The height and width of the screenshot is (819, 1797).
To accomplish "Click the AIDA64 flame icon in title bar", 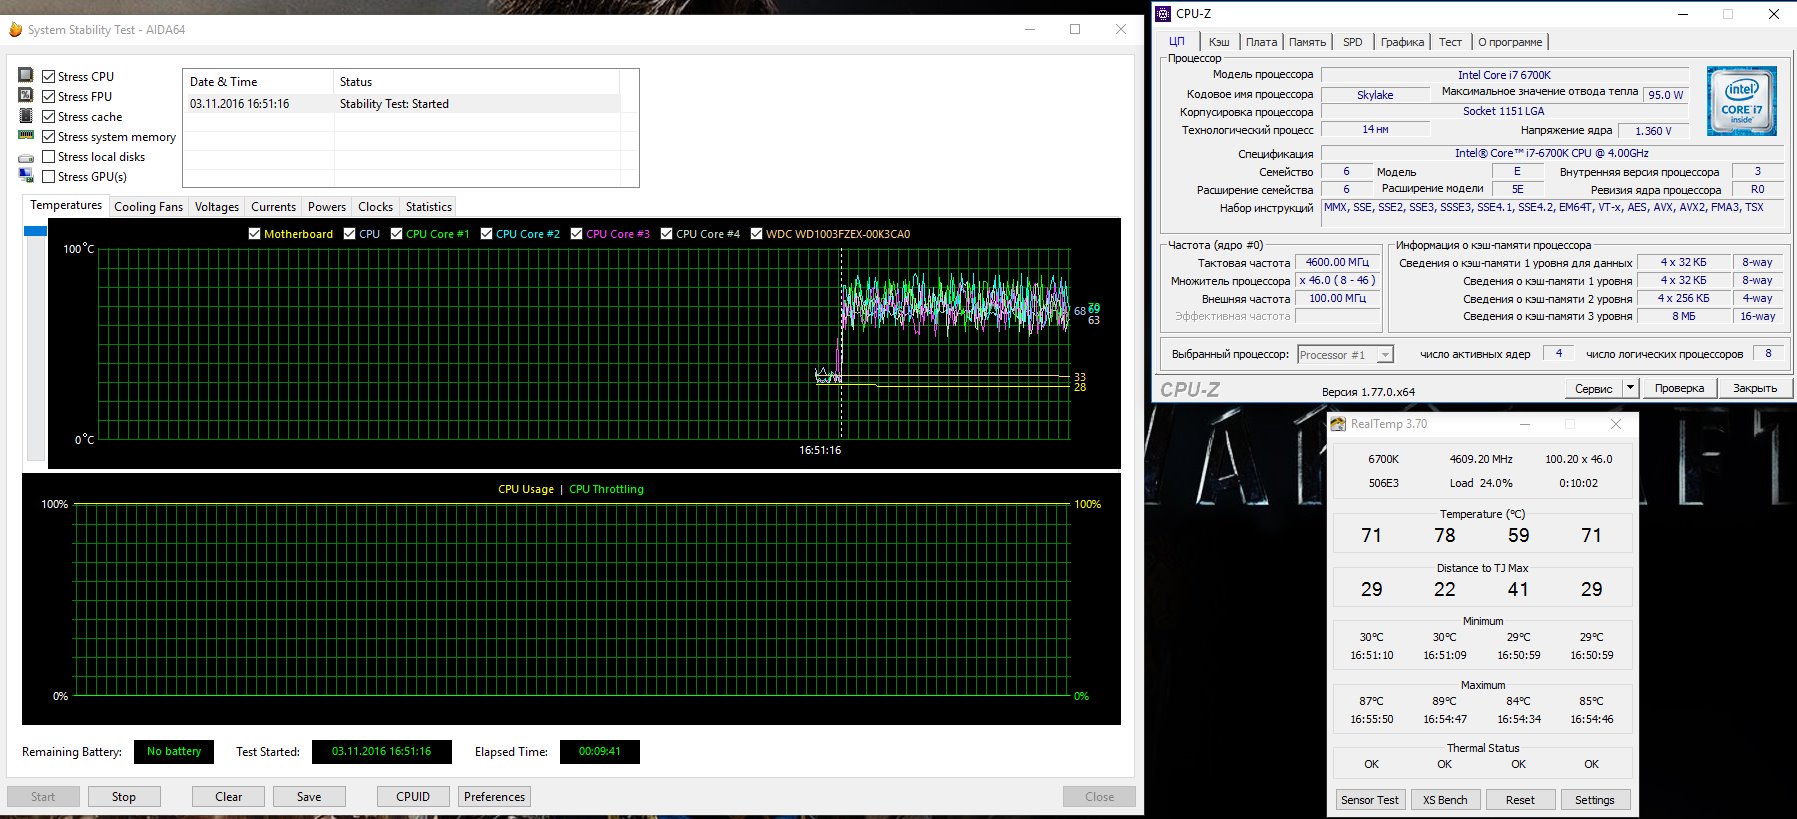I will [15, 30].
